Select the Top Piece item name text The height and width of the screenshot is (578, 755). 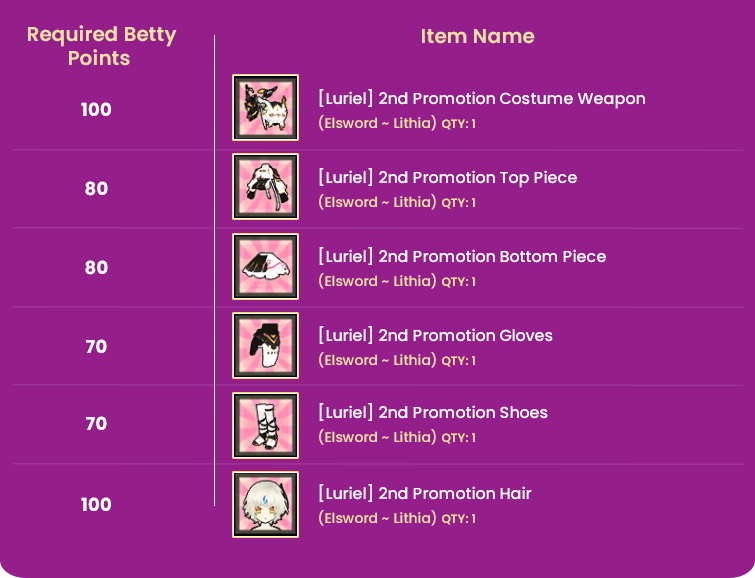click(x=447, y=178)
